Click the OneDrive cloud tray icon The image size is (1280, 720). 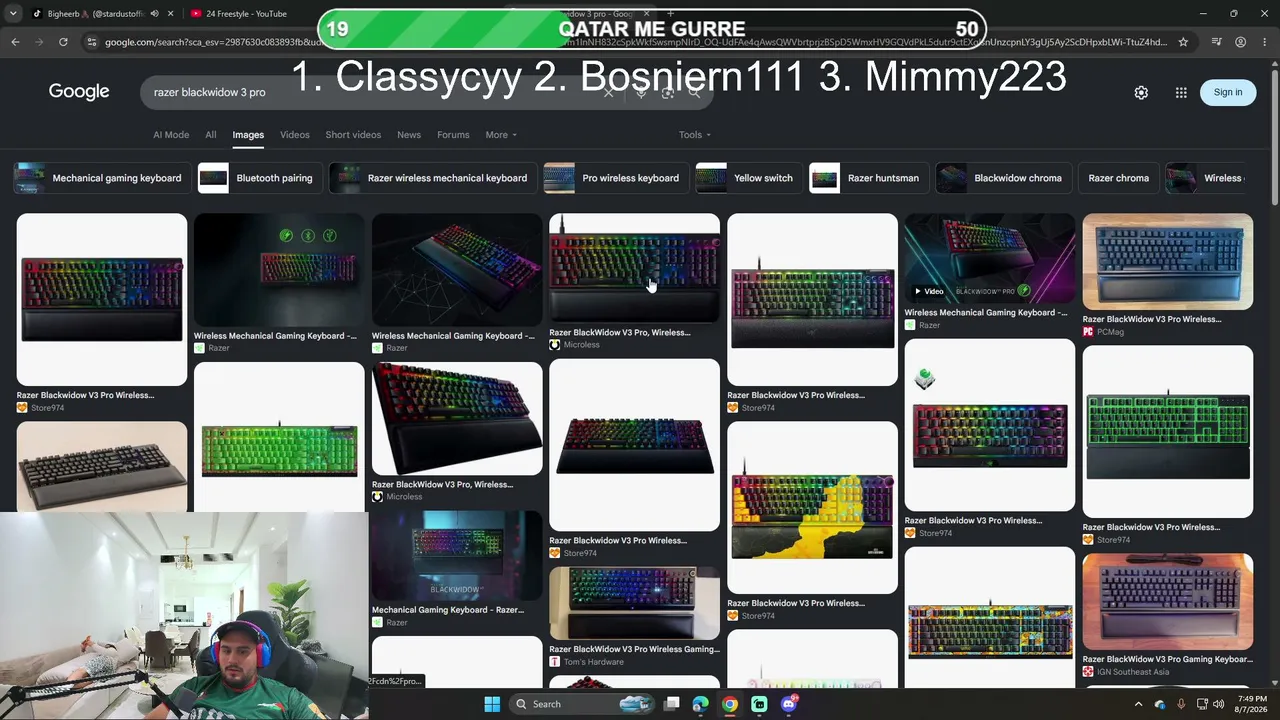click(x=1160, y=704)
